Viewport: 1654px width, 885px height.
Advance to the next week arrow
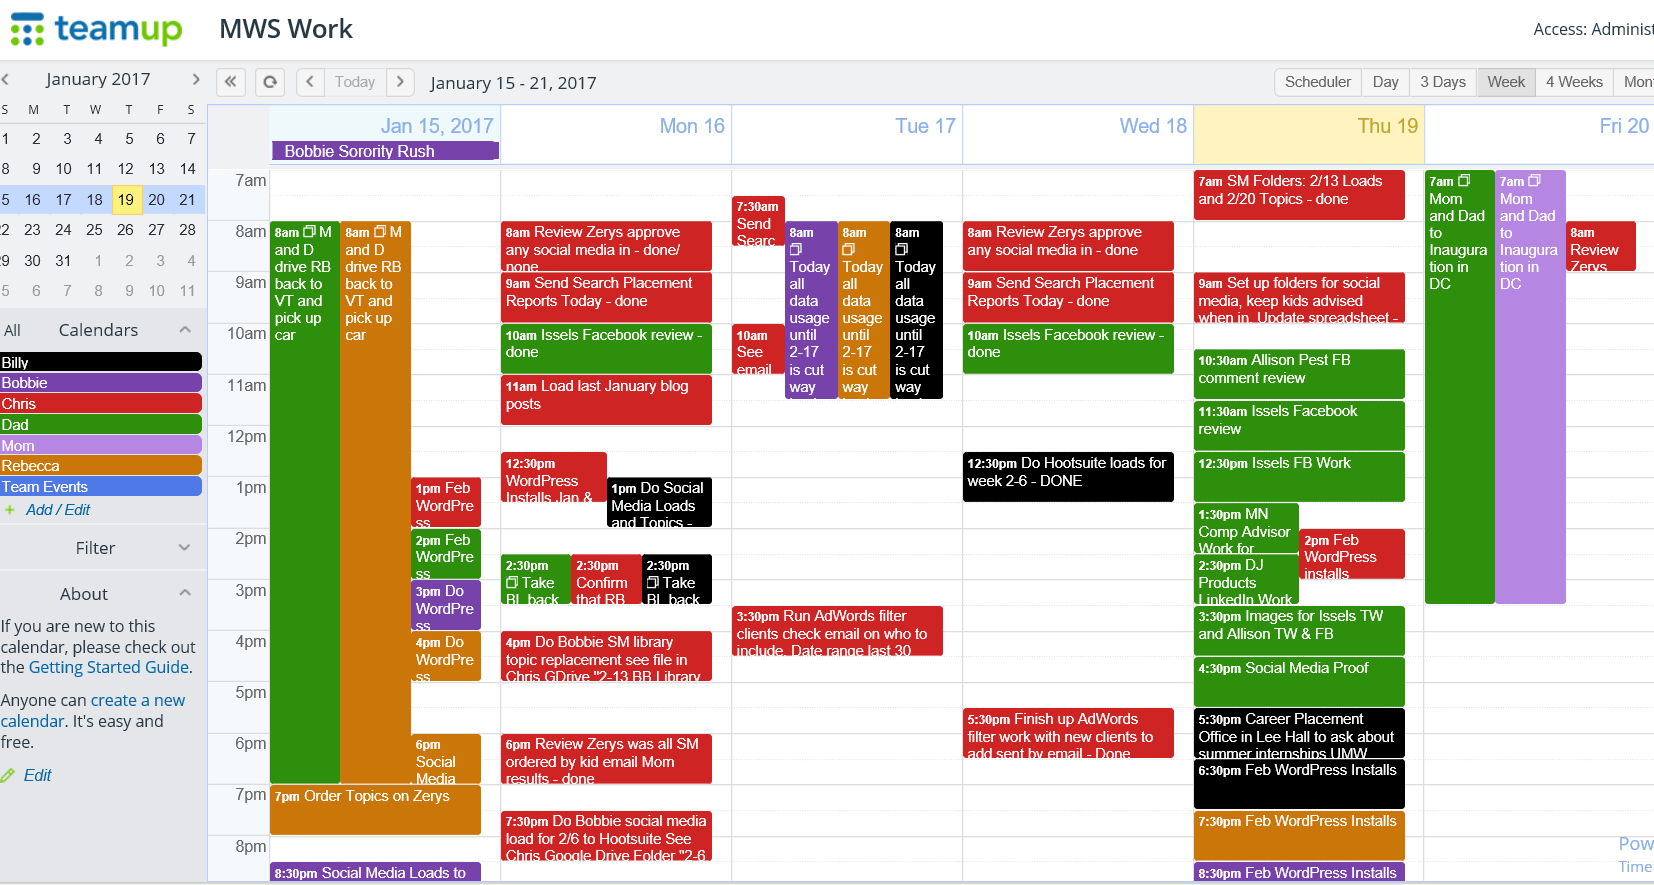(400, 82)
